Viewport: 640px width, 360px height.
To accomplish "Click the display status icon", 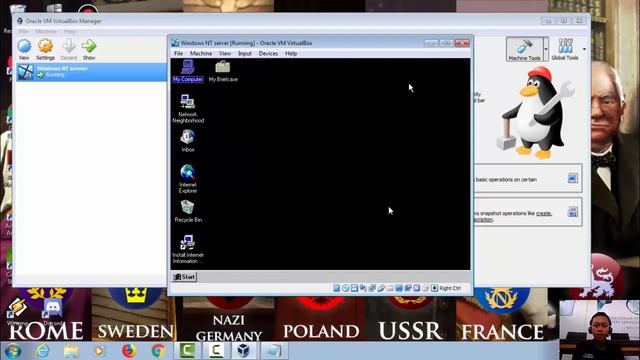I will (x=399, y=288).
